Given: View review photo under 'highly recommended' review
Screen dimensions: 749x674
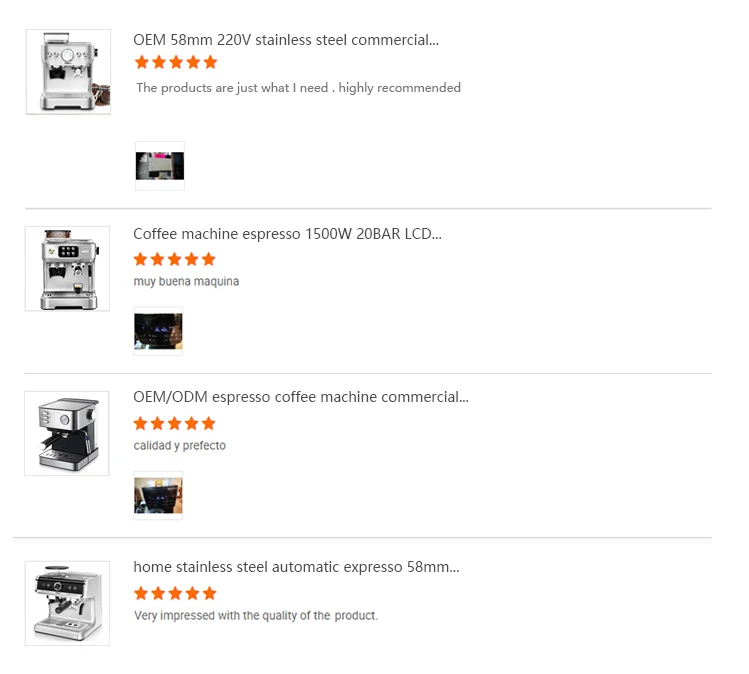Looking at the screenshot, I should [x=160, y=166].
